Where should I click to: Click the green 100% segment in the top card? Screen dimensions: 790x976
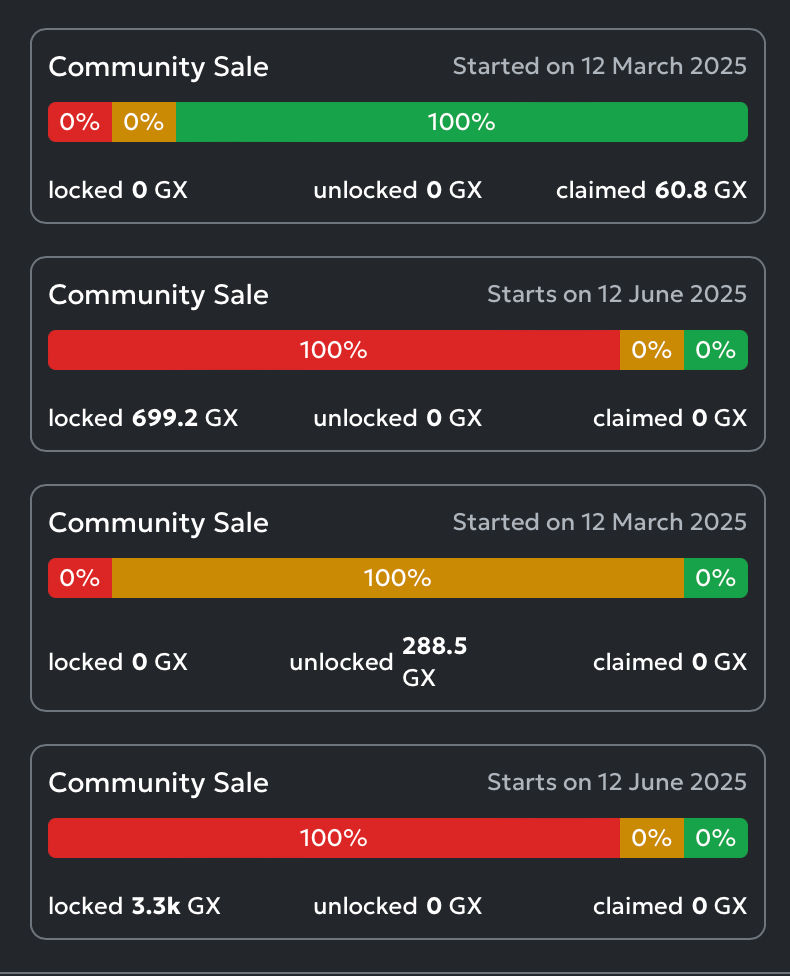pyautogui.click(x=461, y=122)
